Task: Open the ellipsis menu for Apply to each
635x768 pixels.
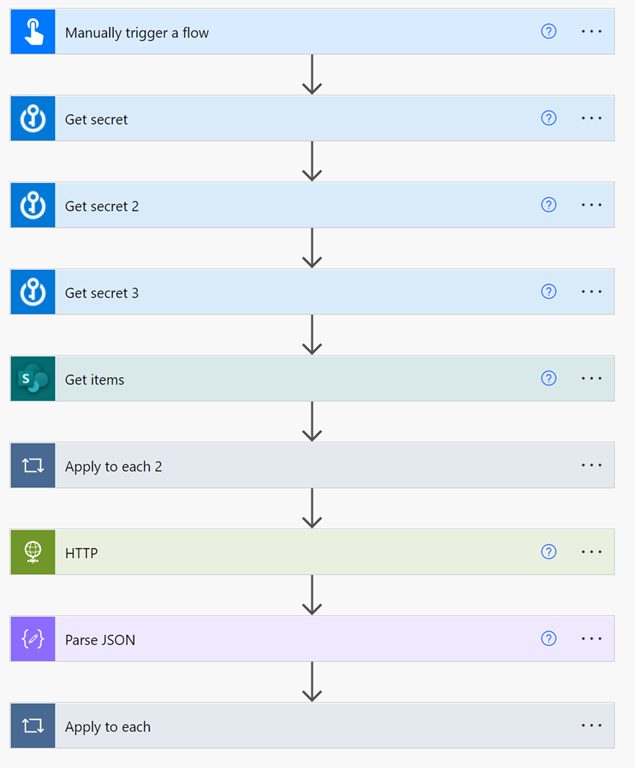Action: pyautogui.click(x=592, y=726)
